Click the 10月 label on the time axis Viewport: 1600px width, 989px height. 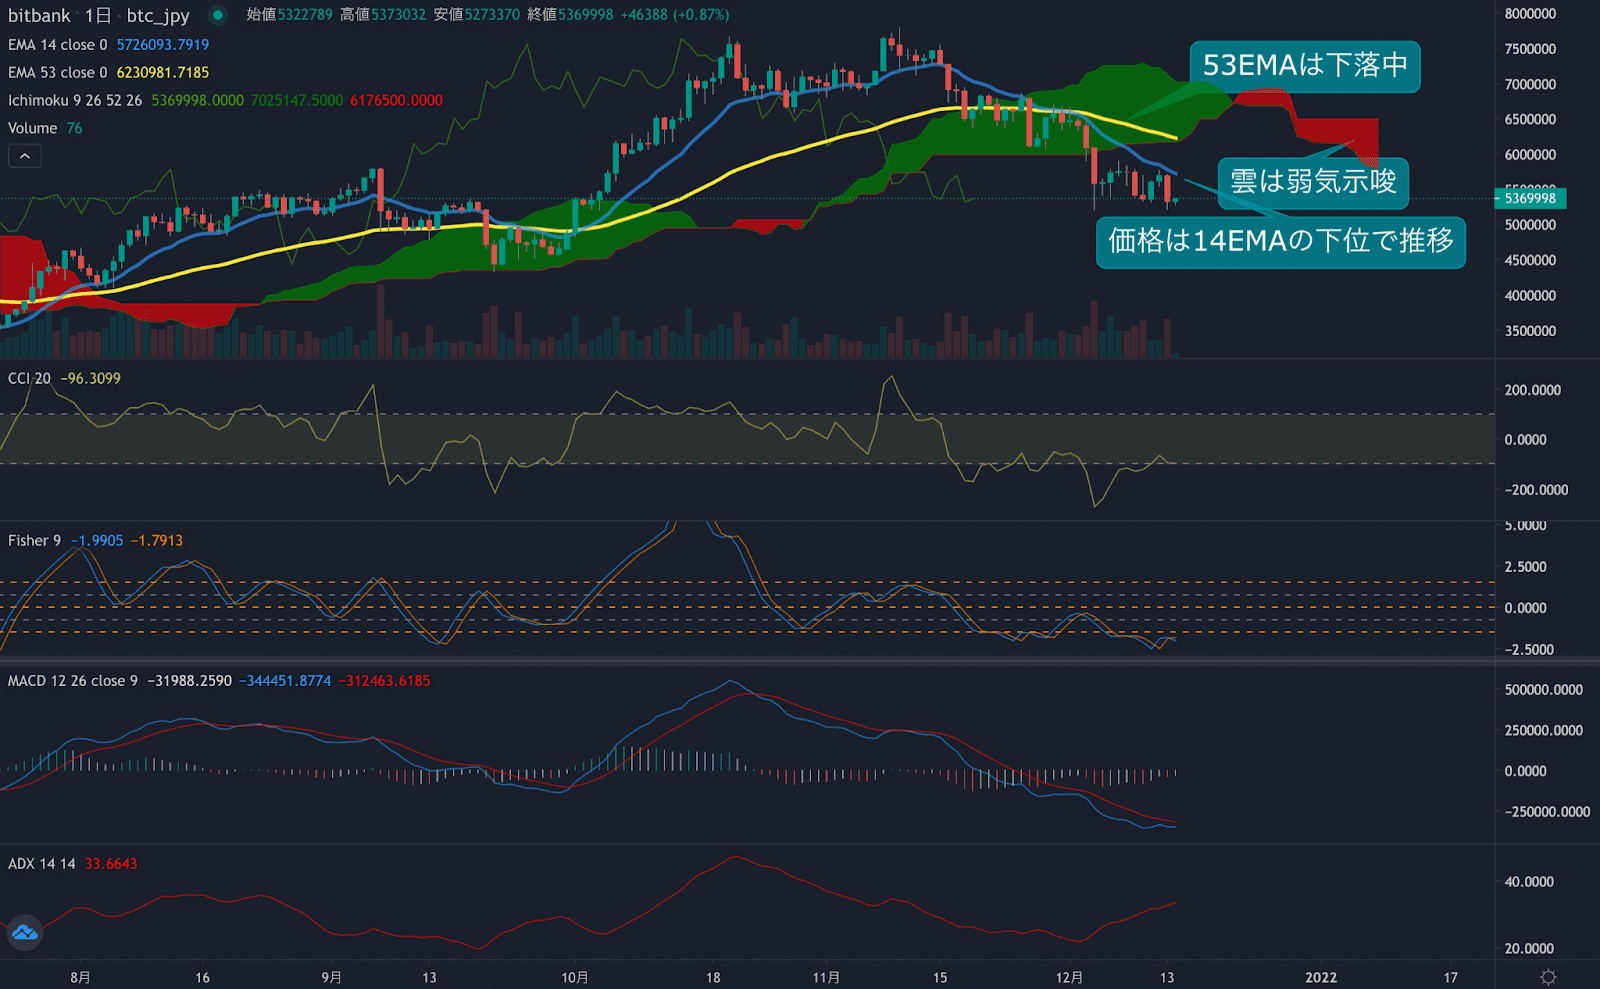[574, 977]
